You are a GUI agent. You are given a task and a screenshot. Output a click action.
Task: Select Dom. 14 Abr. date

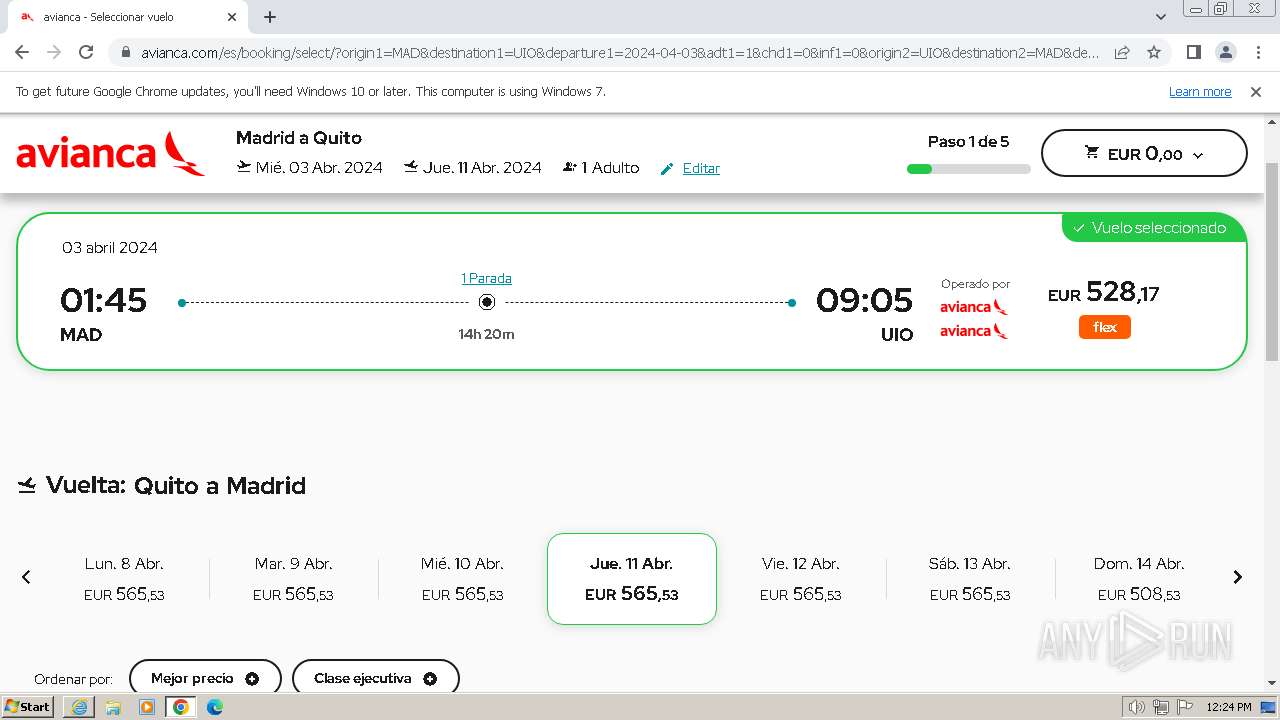1139,579
